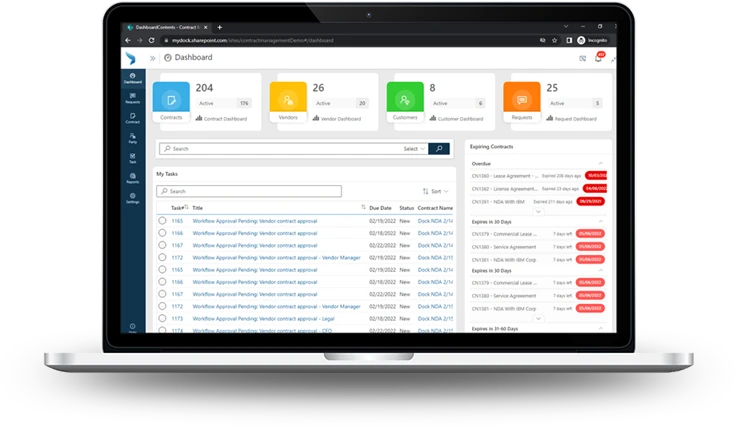The width and height of the screenshot is (735, 427).
Task: Click the My Tasks Search field
Action: (x=249, y=191)
